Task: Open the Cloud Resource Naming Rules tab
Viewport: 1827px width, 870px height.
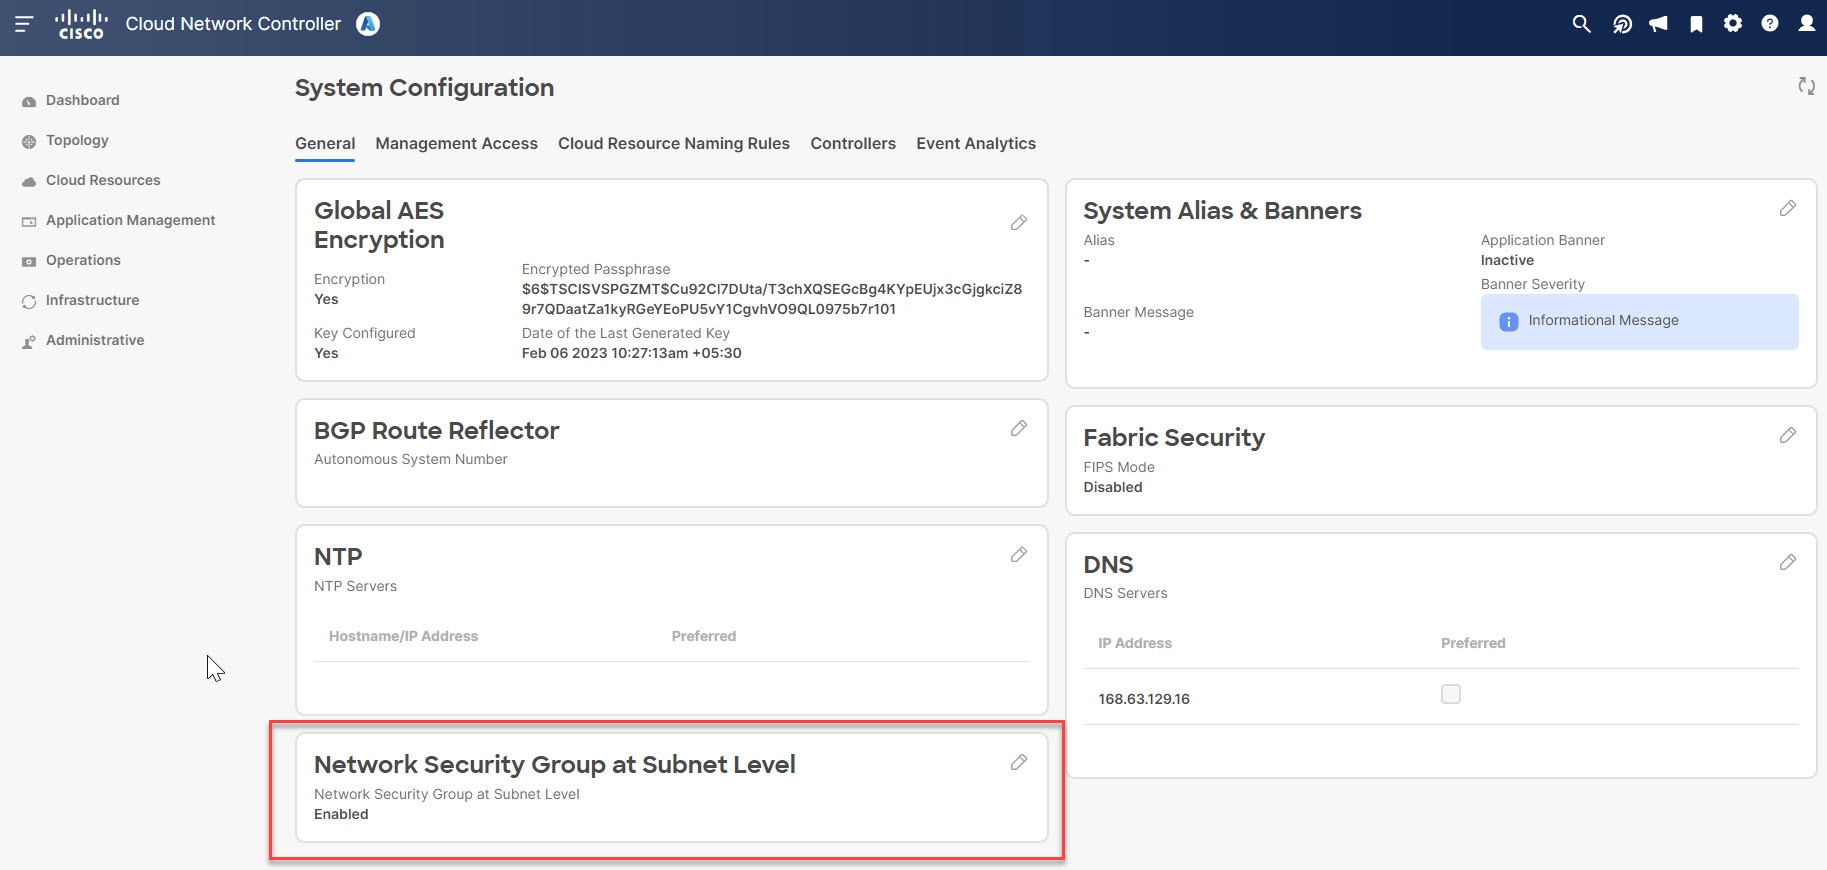Action: click(673, 144)
